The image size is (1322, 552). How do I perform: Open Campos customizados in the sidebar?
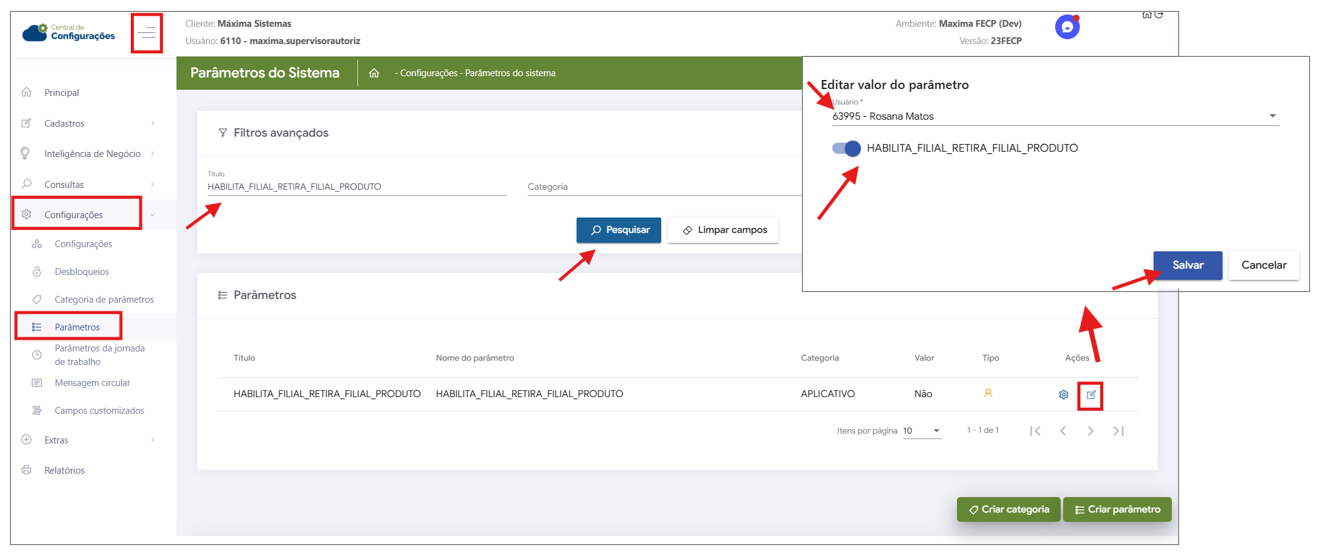tap(99, 411)
